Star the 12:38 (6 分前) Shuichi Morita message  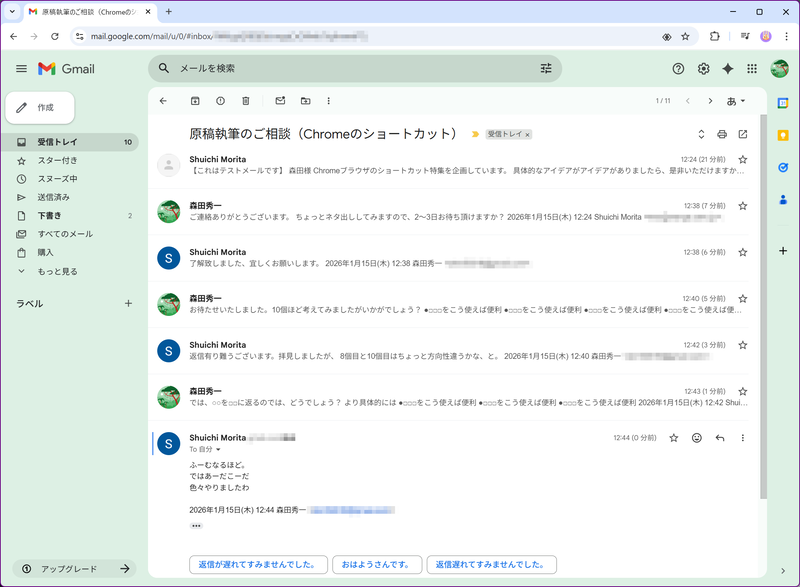tap(743, 252)
